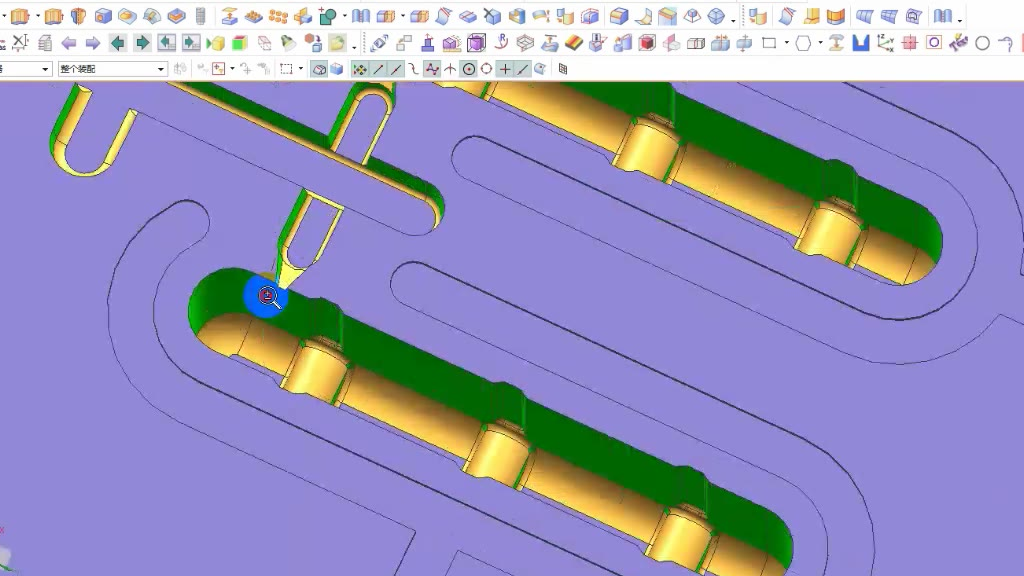Viewport: 1024px width, 576px height.
Task: Expand the rectangle tool dropdown arrow
Action: (x=786, y=43)
